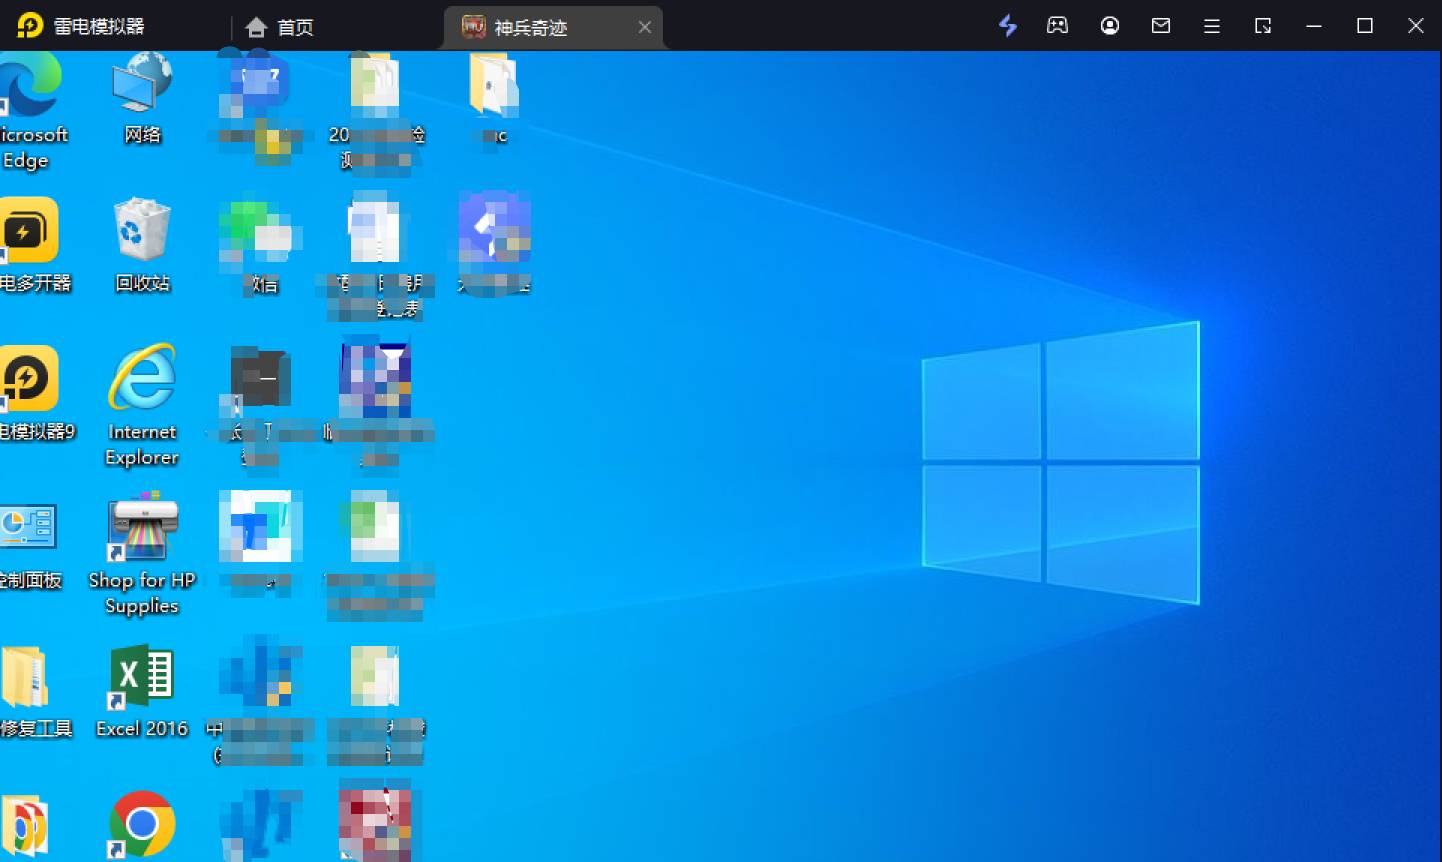Click the LDPlayer logo in the title bar
Screen dimensions: 1442x862
click(x=30, y=25)
